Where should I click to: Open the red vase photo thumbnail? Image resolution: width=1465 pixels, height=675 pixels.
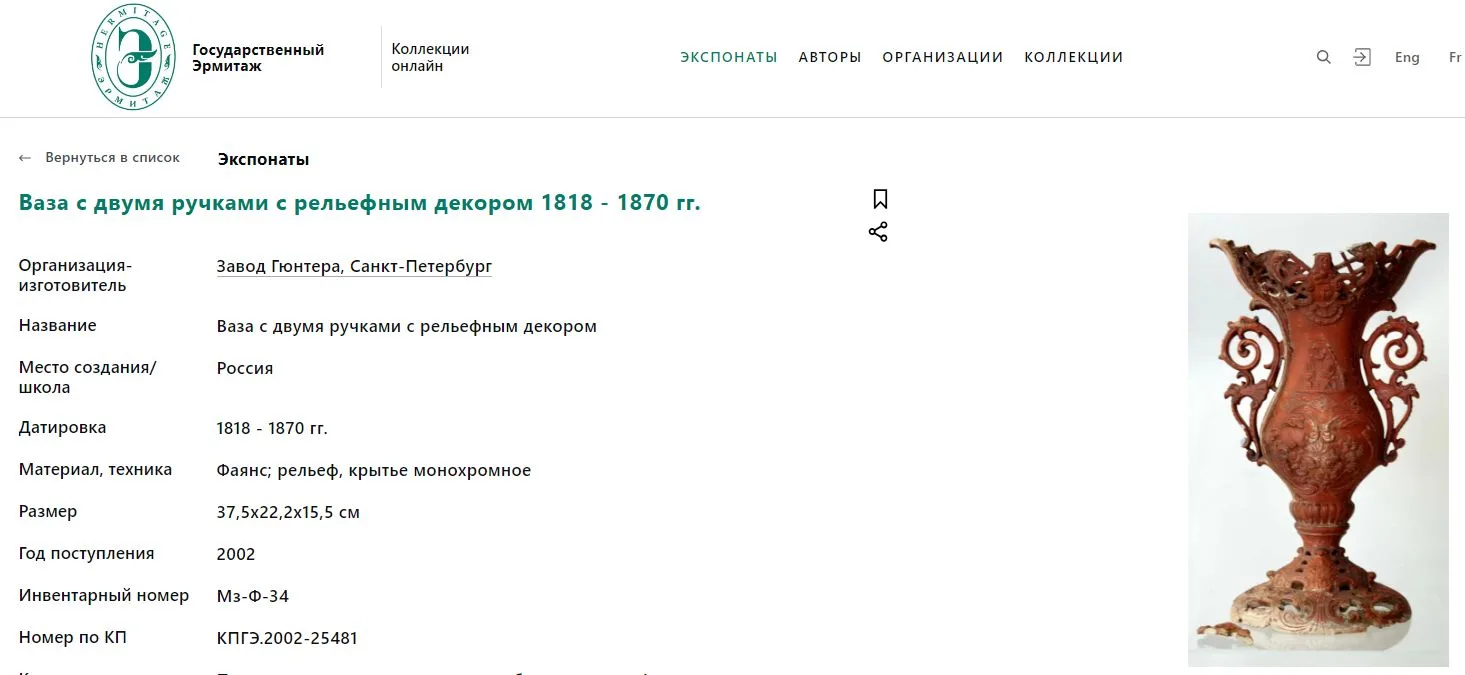point(1318,440)
